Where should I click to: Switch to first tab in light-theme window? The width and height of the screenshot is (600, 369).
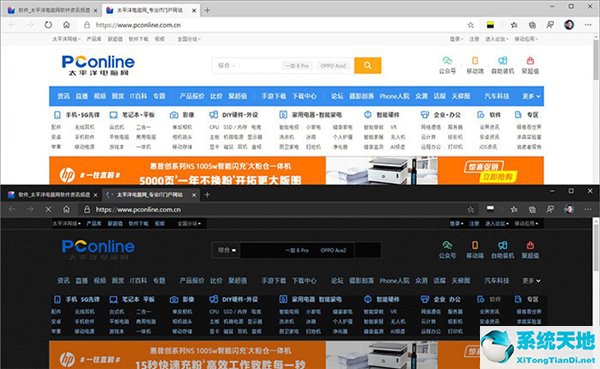point(53,10)
